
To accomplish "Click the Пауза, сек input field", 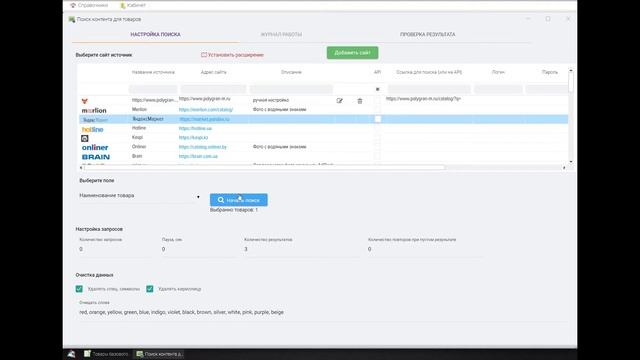I will 199,249.
